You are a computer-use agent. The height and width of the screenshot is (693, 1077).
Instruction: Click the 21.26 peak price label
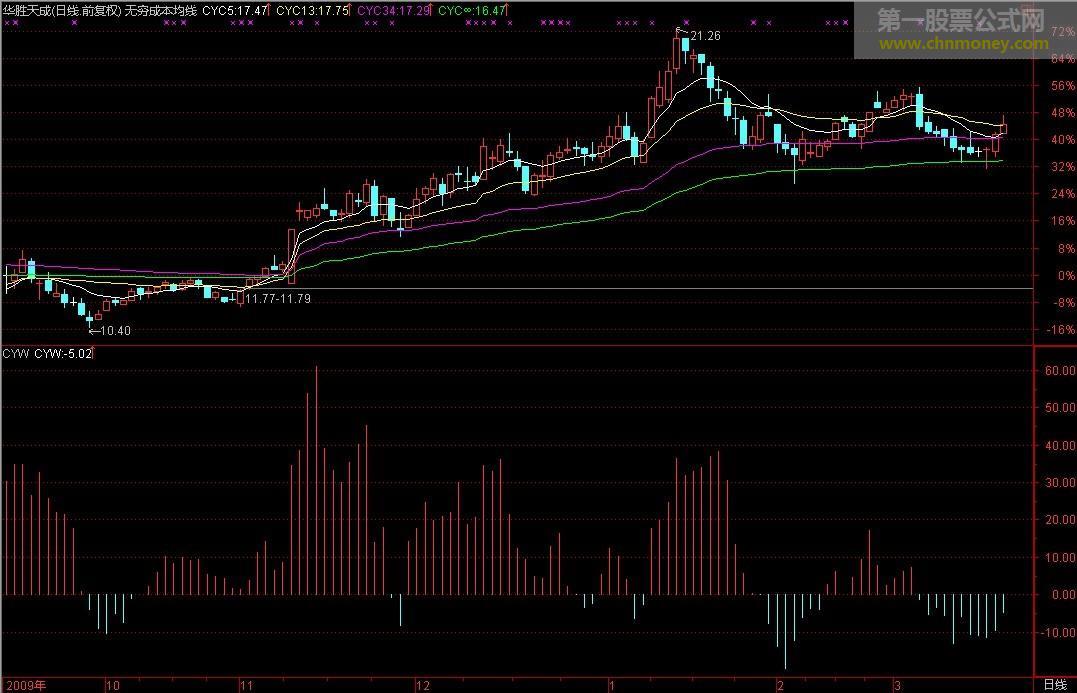click(x=705, y=36)
